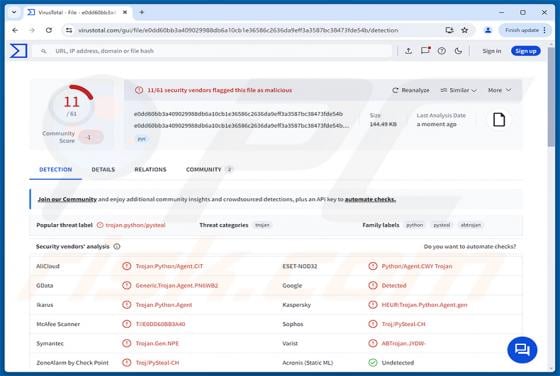Click the HEUR:Trojan.Python.Agent.gen result
Viewport: 560px width, 376px height.
(x=424, y=305)
